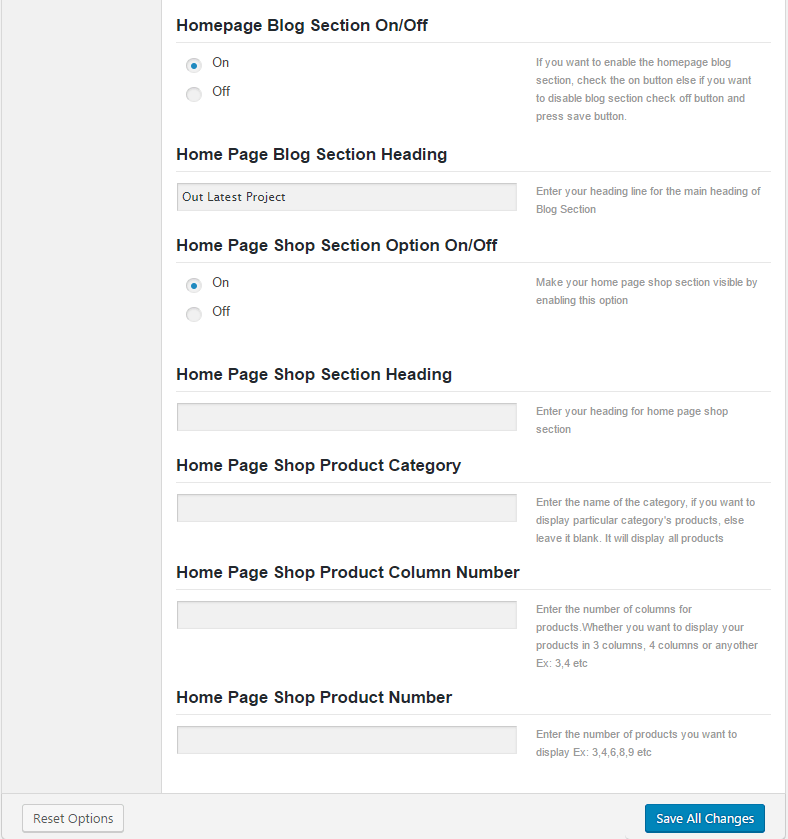788x839 pixels.
Task: Click the 'Enter your heading for home page shop' text
Action: point(632,420)
